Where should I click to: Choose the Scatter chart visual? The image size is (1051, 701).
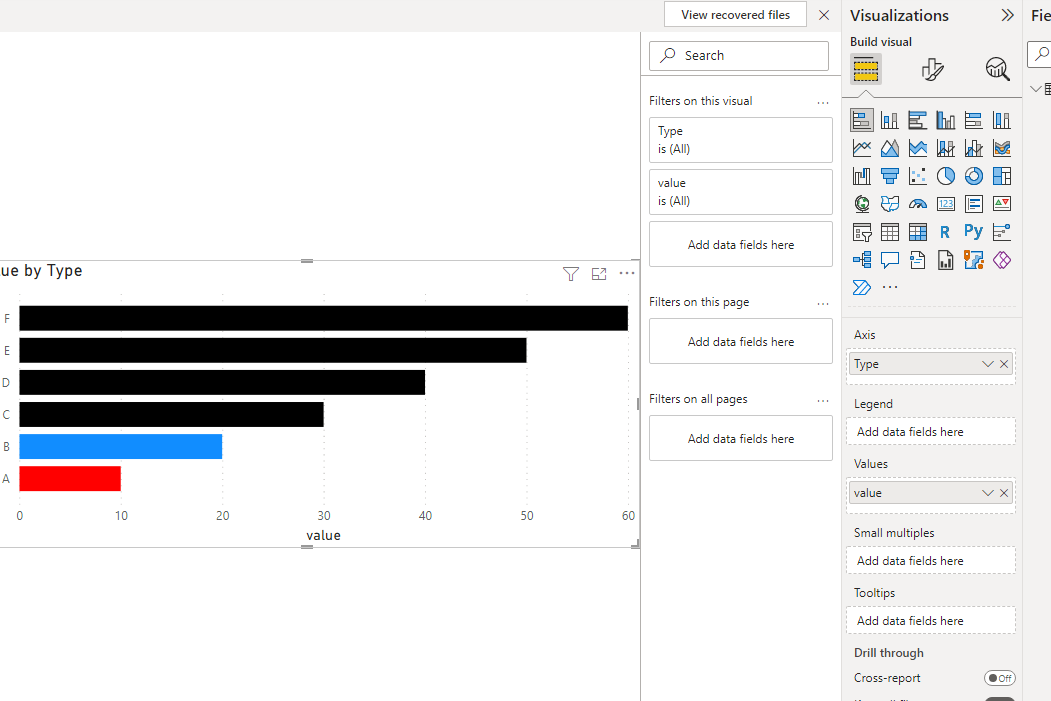pos(918,176)
